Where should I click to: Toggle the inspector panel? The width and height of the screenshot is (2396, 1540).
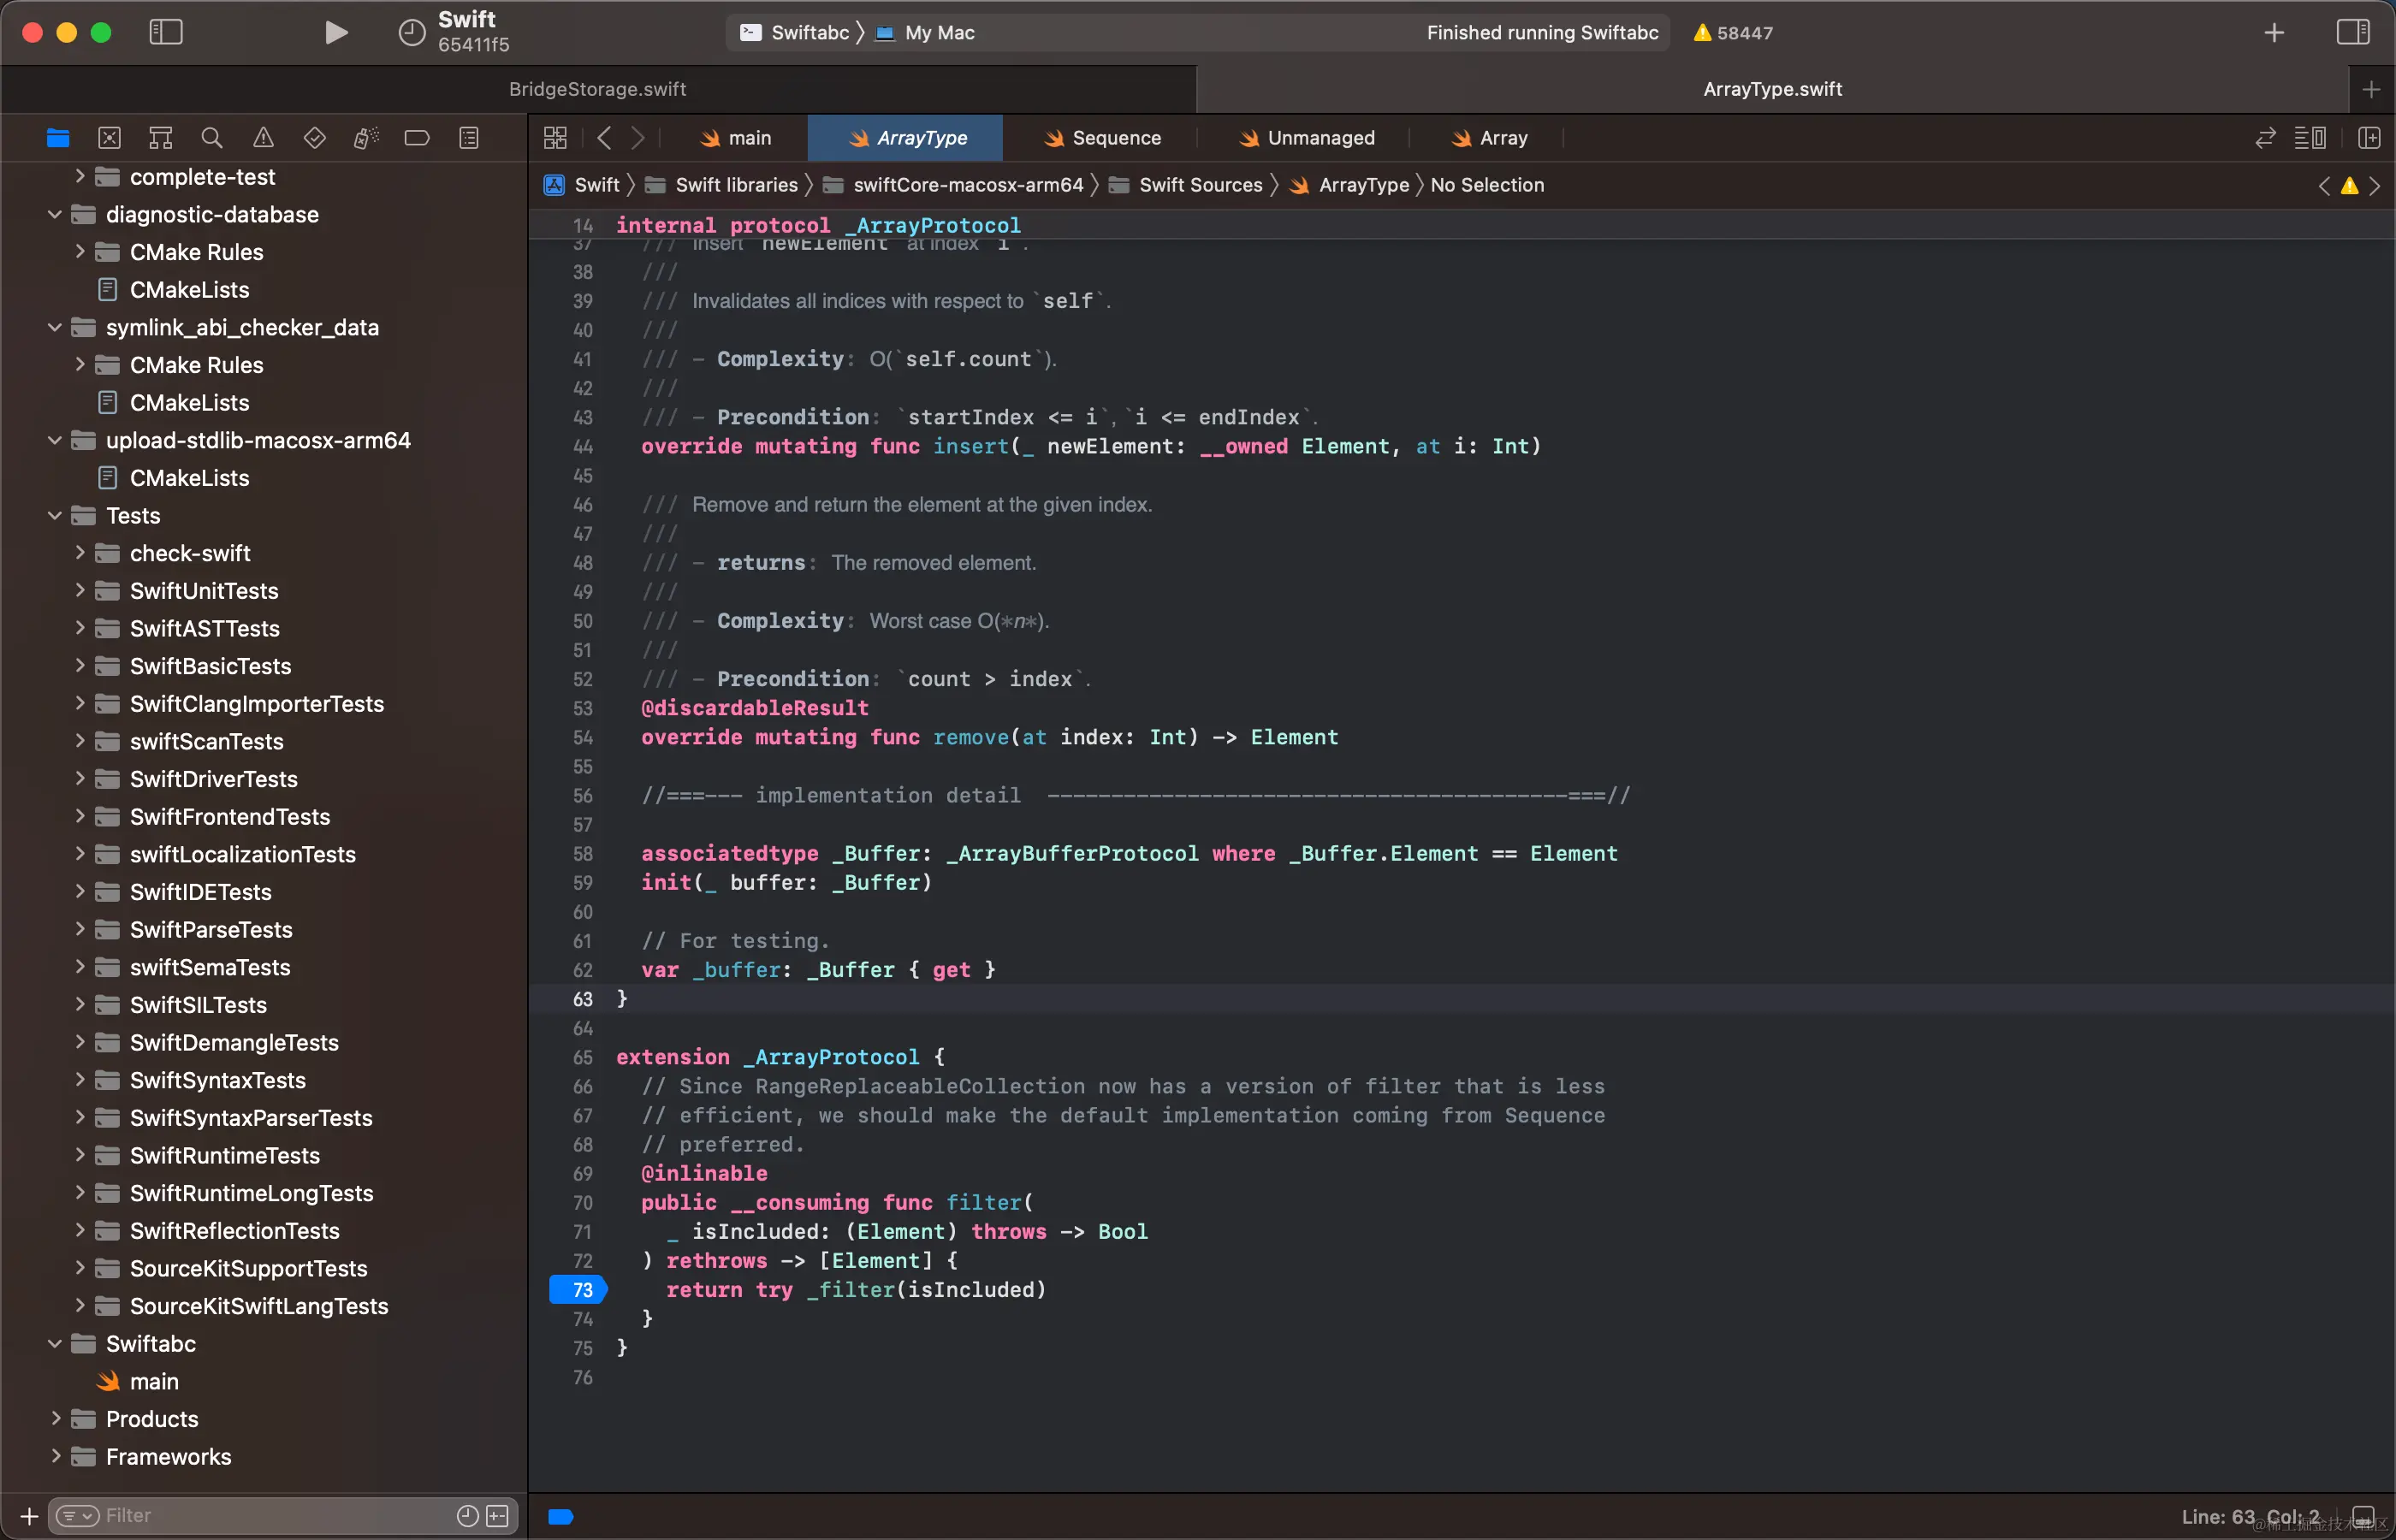click(x=2352, y=32)
